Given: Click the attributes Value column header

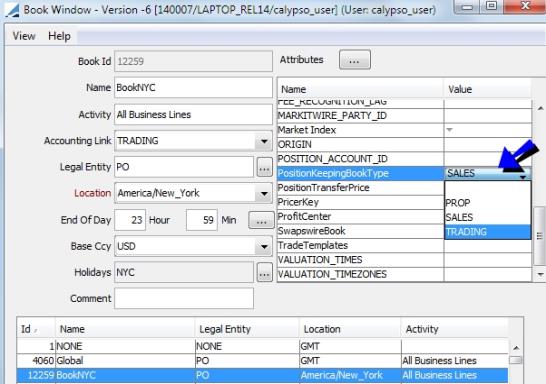Looking at the screenshot, I should (488, 89).
